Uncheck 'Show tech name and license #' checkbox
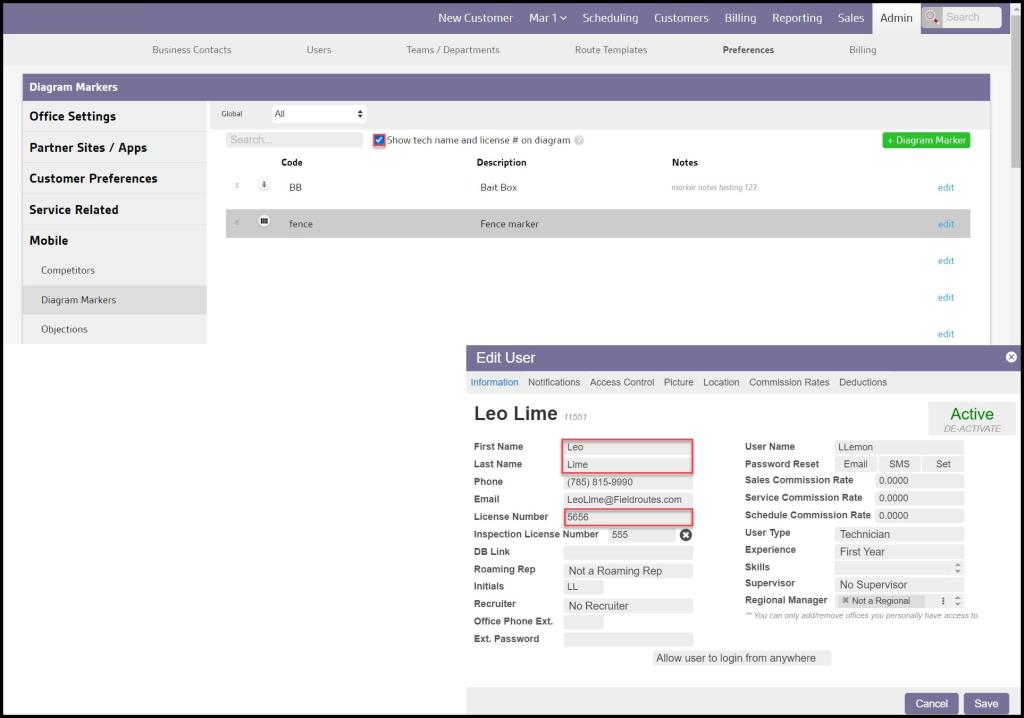The width and height of the screenshot is (1024, 718). pyautogui.click(x=379, y=141)
